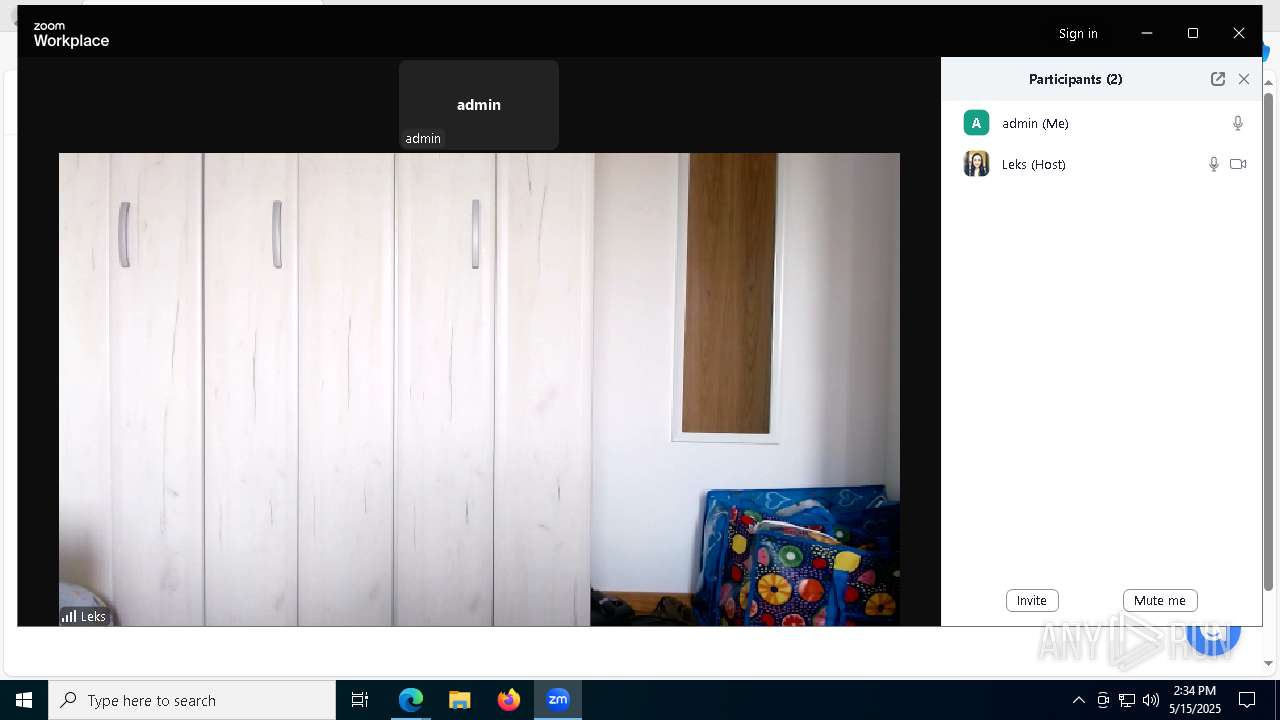Close the Participants panel
This screenshot has height=720, width=1280.
[x=1244, y=79]
